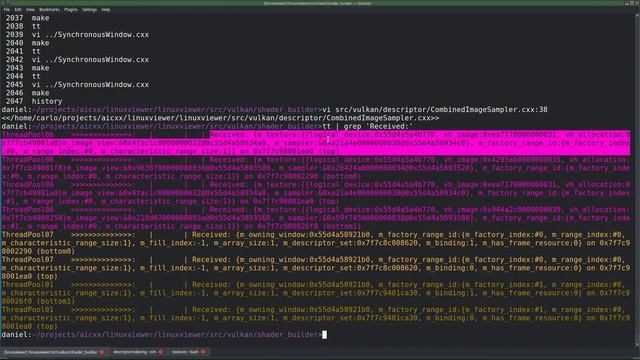Click the history line '2041 tt'

click(x=23, y=51)
